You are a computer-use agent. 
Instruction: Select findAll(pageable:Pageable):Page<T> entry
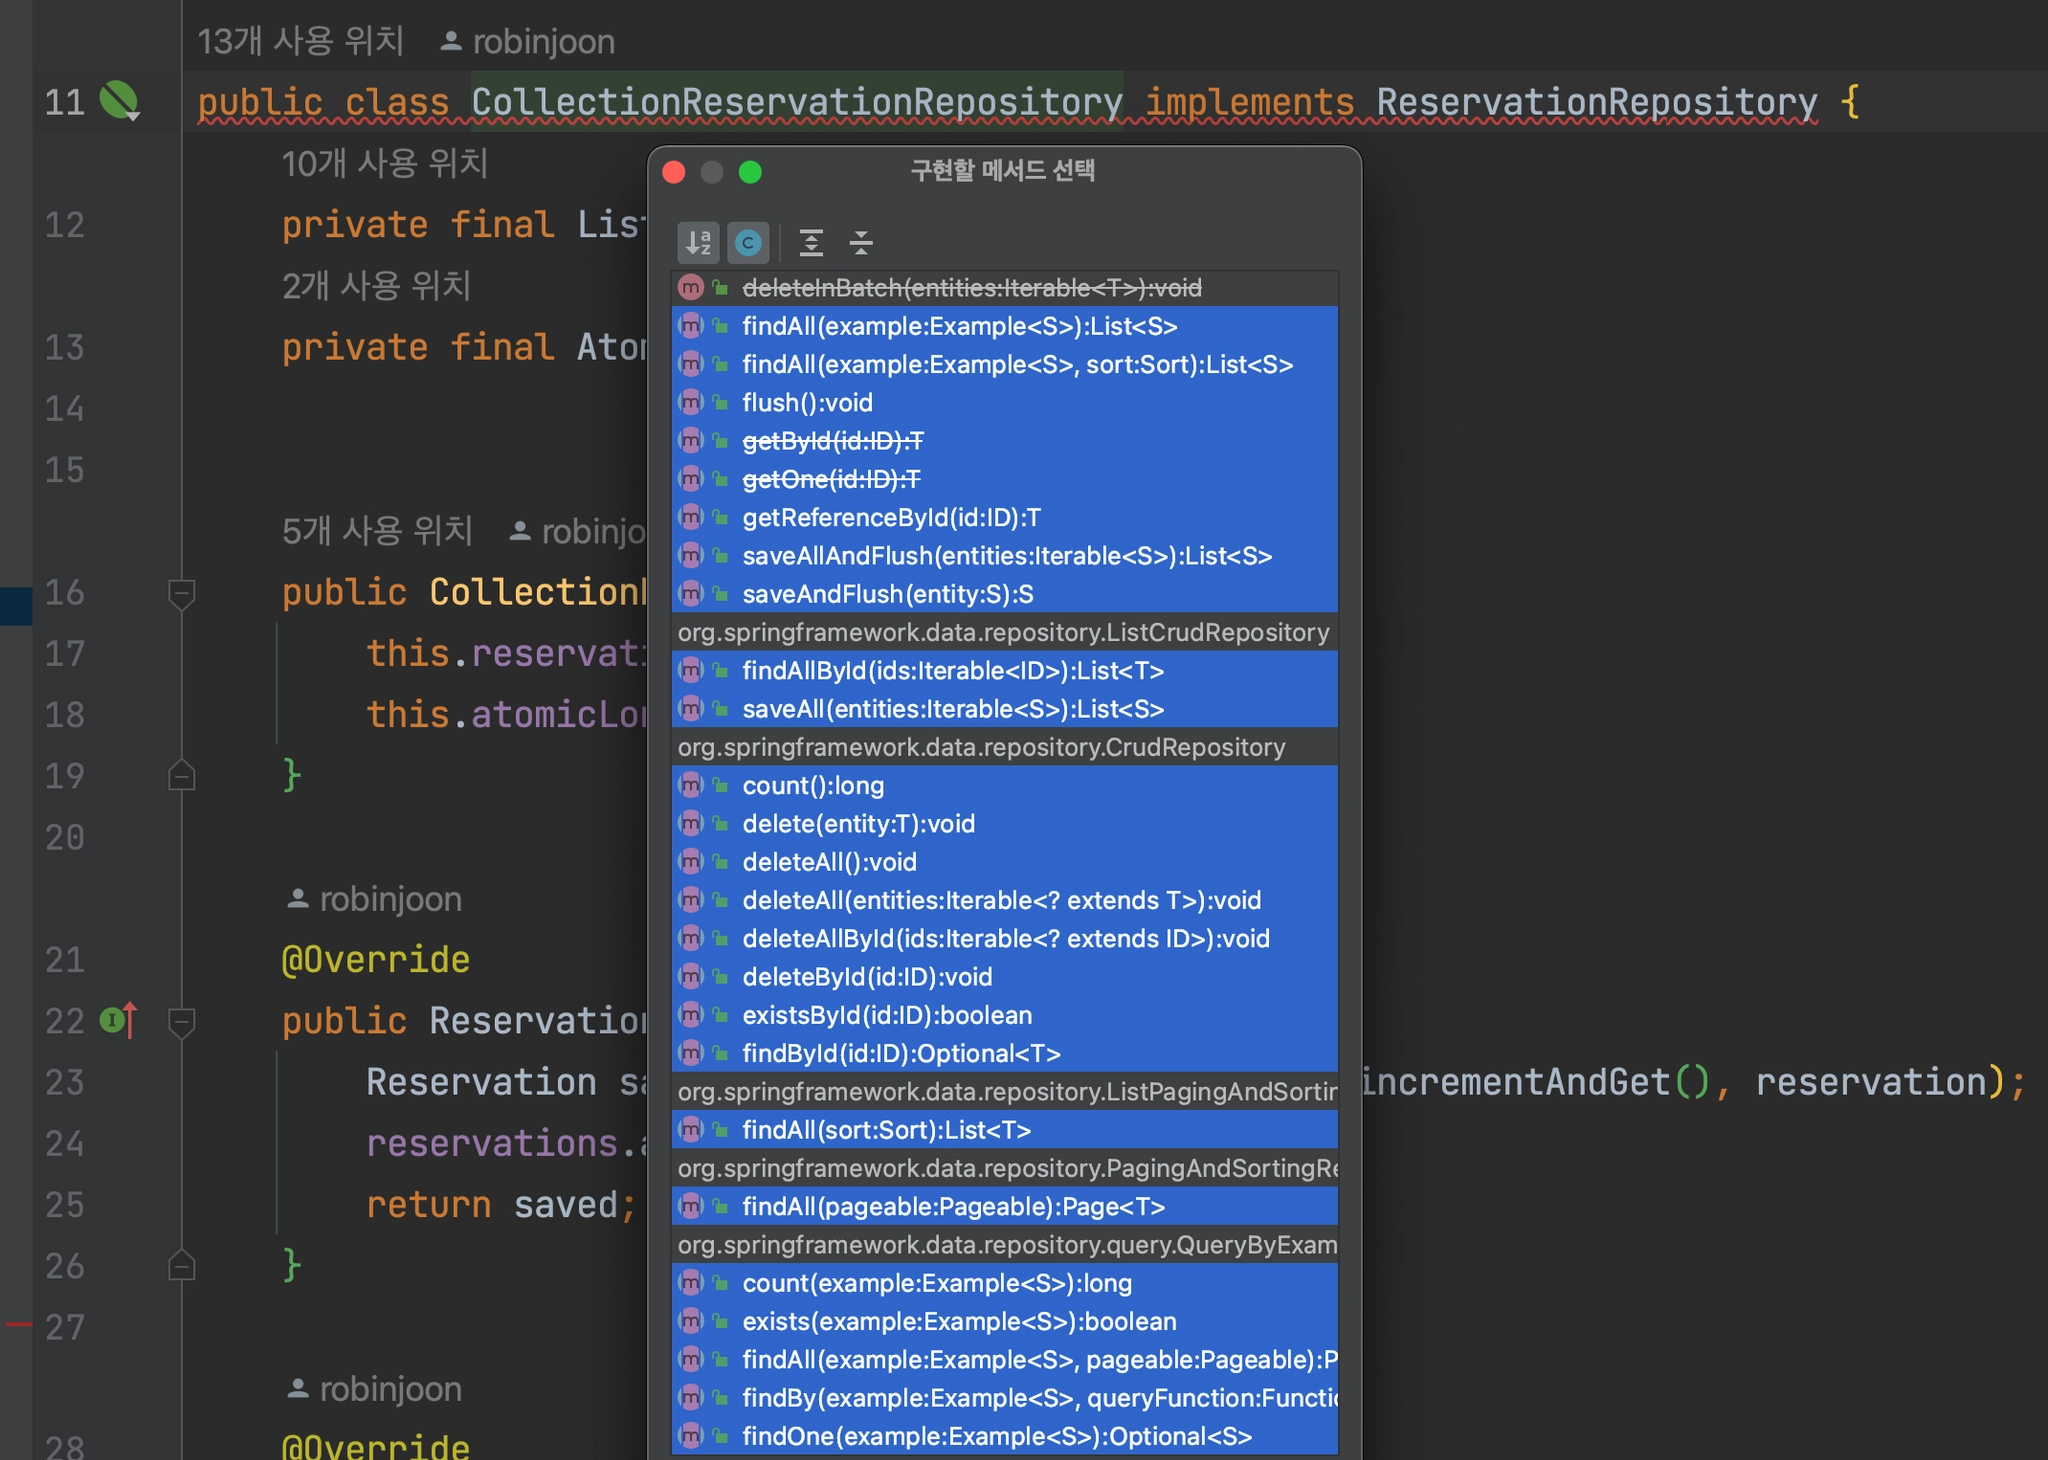click(953, 1207)
